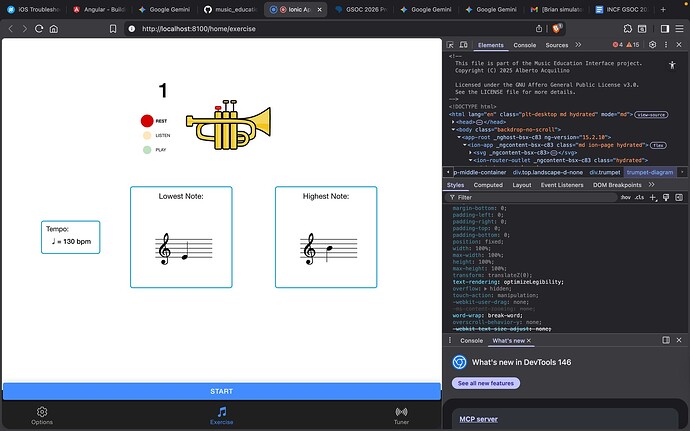Toggle the .cls class editor

tap(640, 197)
